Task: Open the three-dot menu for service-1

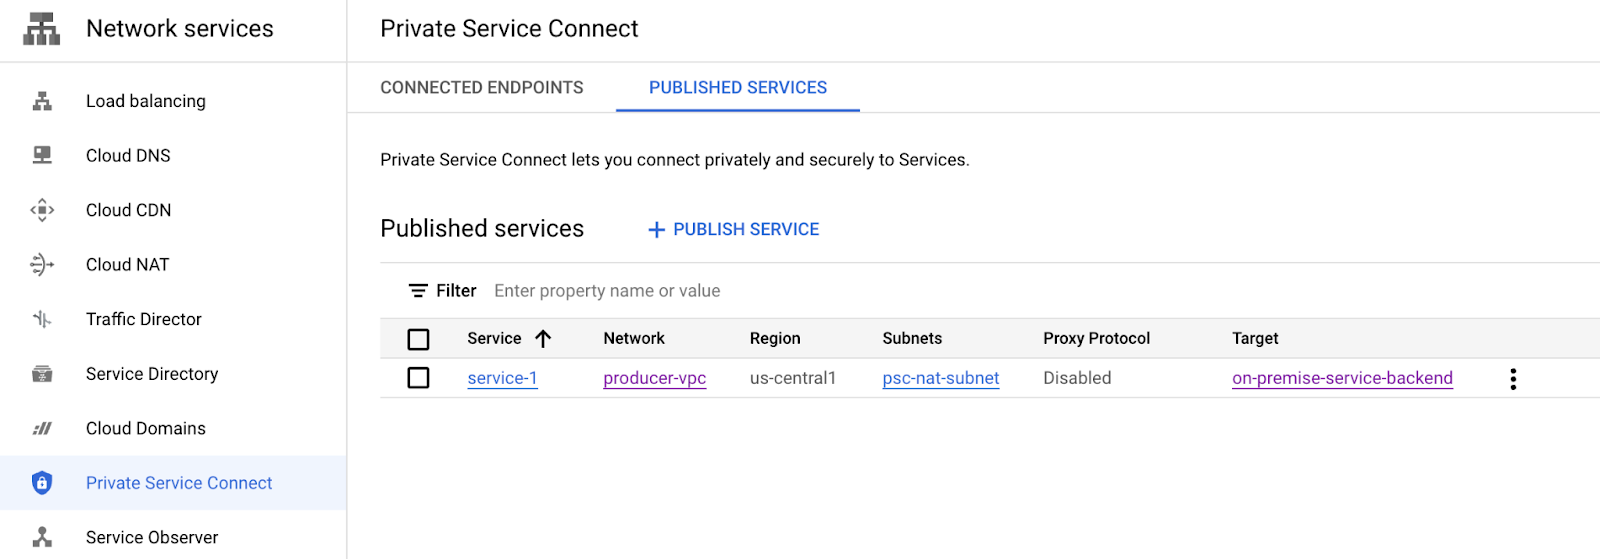Action: click(1513, 379)
